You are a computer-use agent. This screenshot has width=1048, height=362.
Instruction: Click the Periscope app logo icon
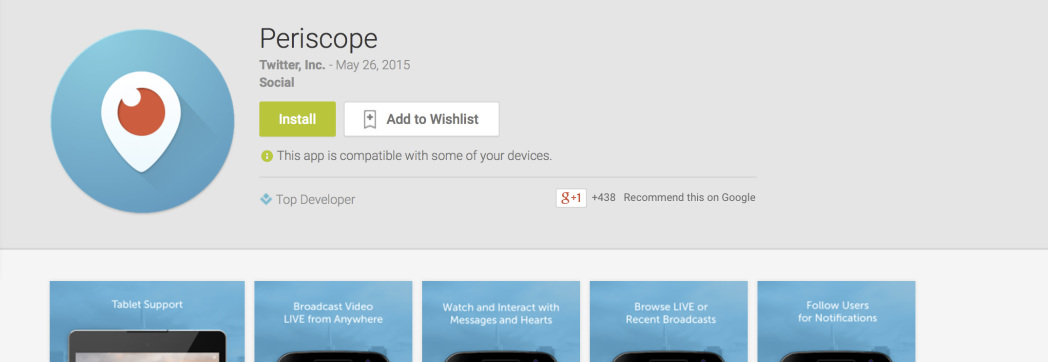pyautogui.click(x=142, y=122)
